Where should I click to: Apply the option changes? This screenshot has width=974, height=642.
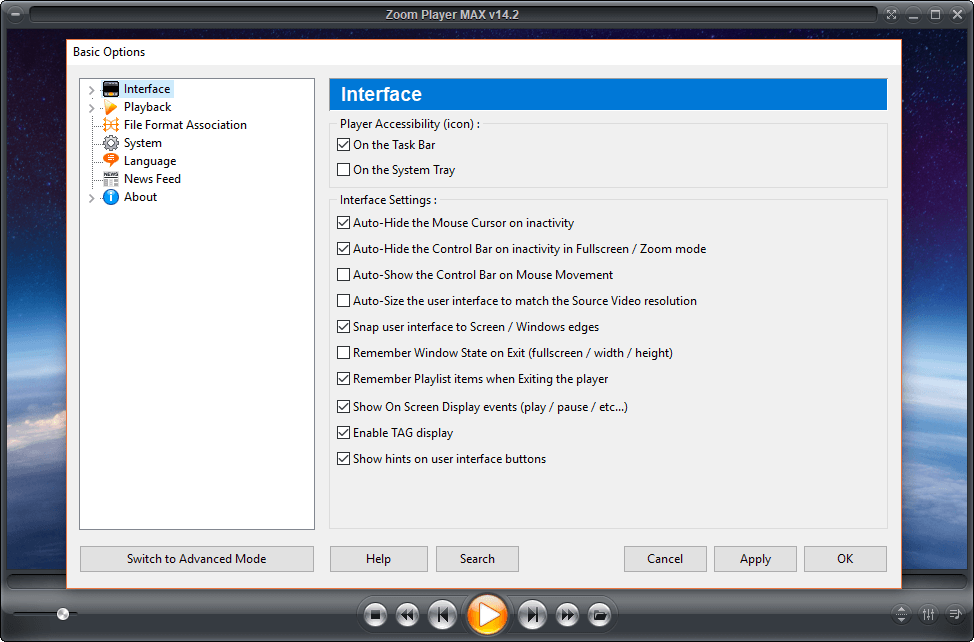tap(755, 559)
